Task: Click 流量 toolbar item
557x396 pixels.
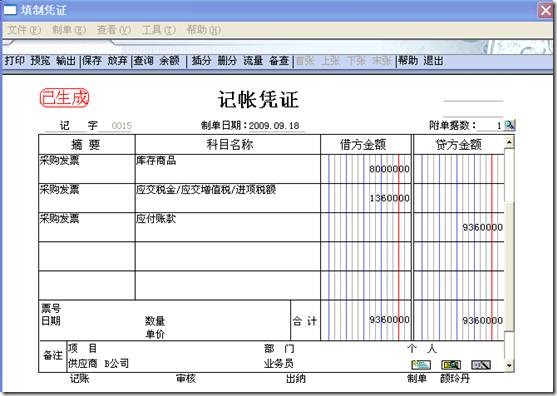Action: coord(253,61)
